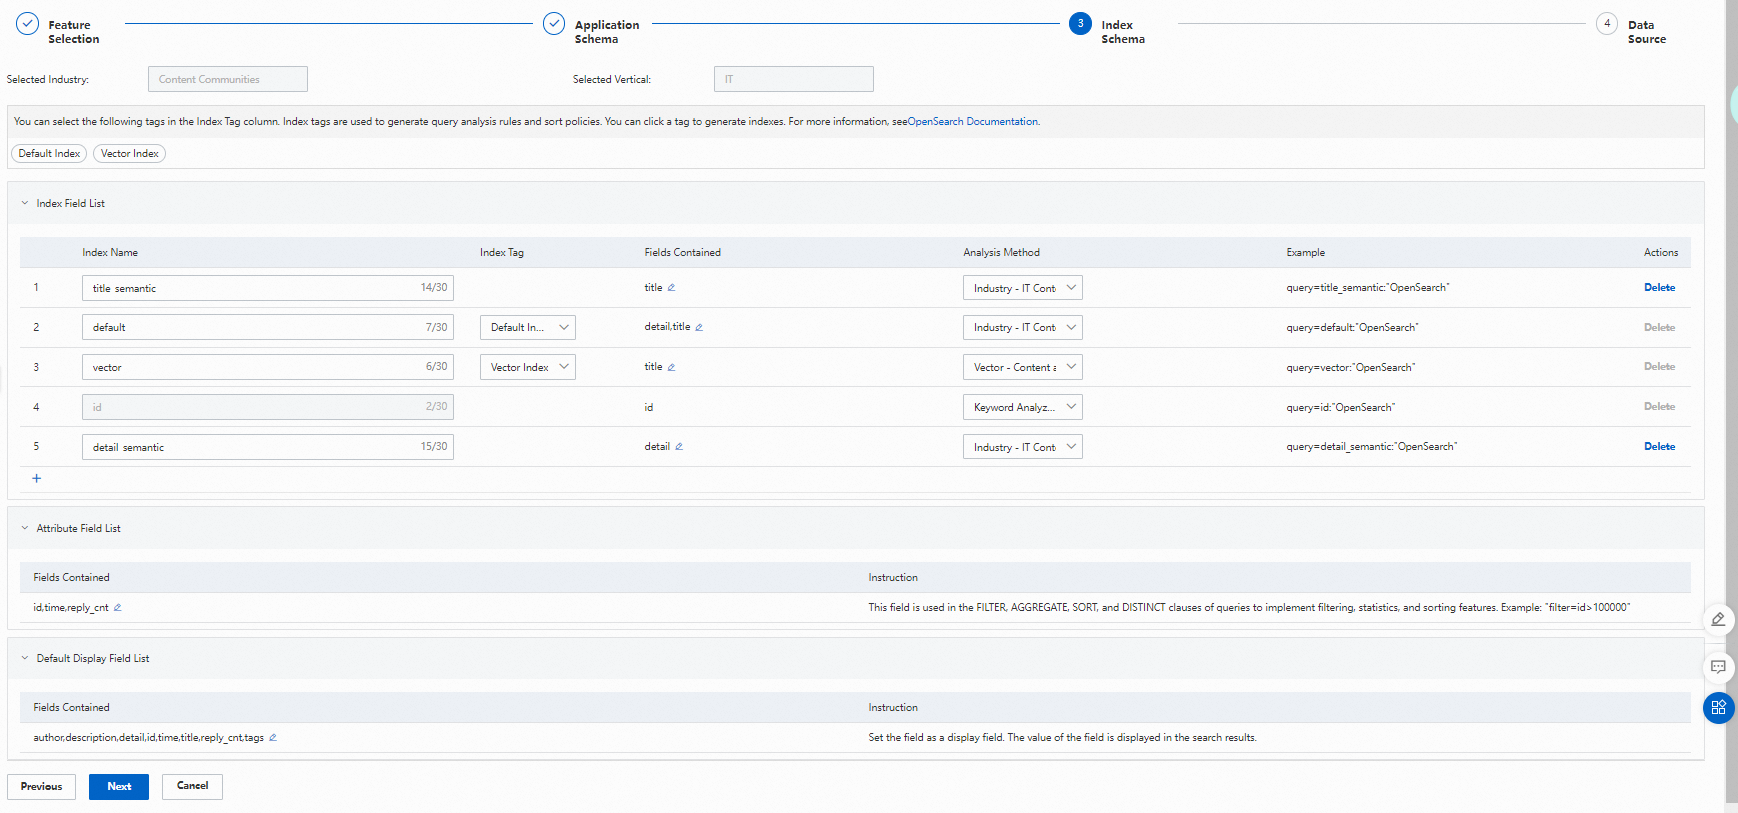Click the Data Source step label
This screenshot has width=1738, height=813.
pyautogui.click(x=1647, y=32)
